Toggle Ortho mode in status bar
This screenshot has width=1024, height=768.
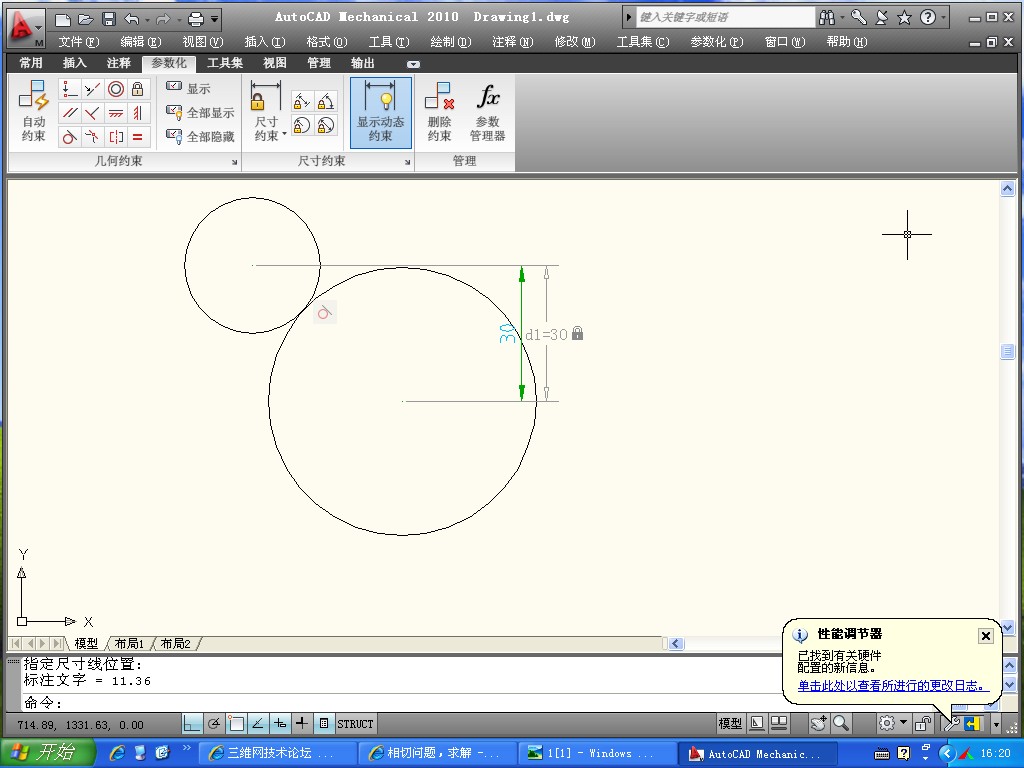191,724
